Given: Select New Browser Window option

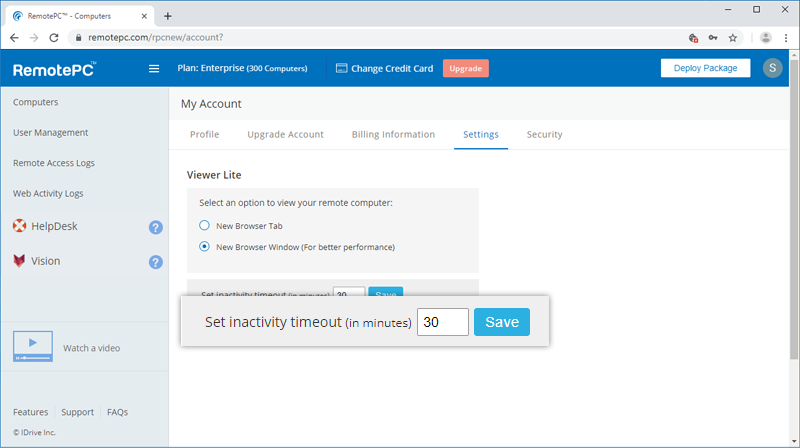Looking at the screenshot, I should (204, 246).
